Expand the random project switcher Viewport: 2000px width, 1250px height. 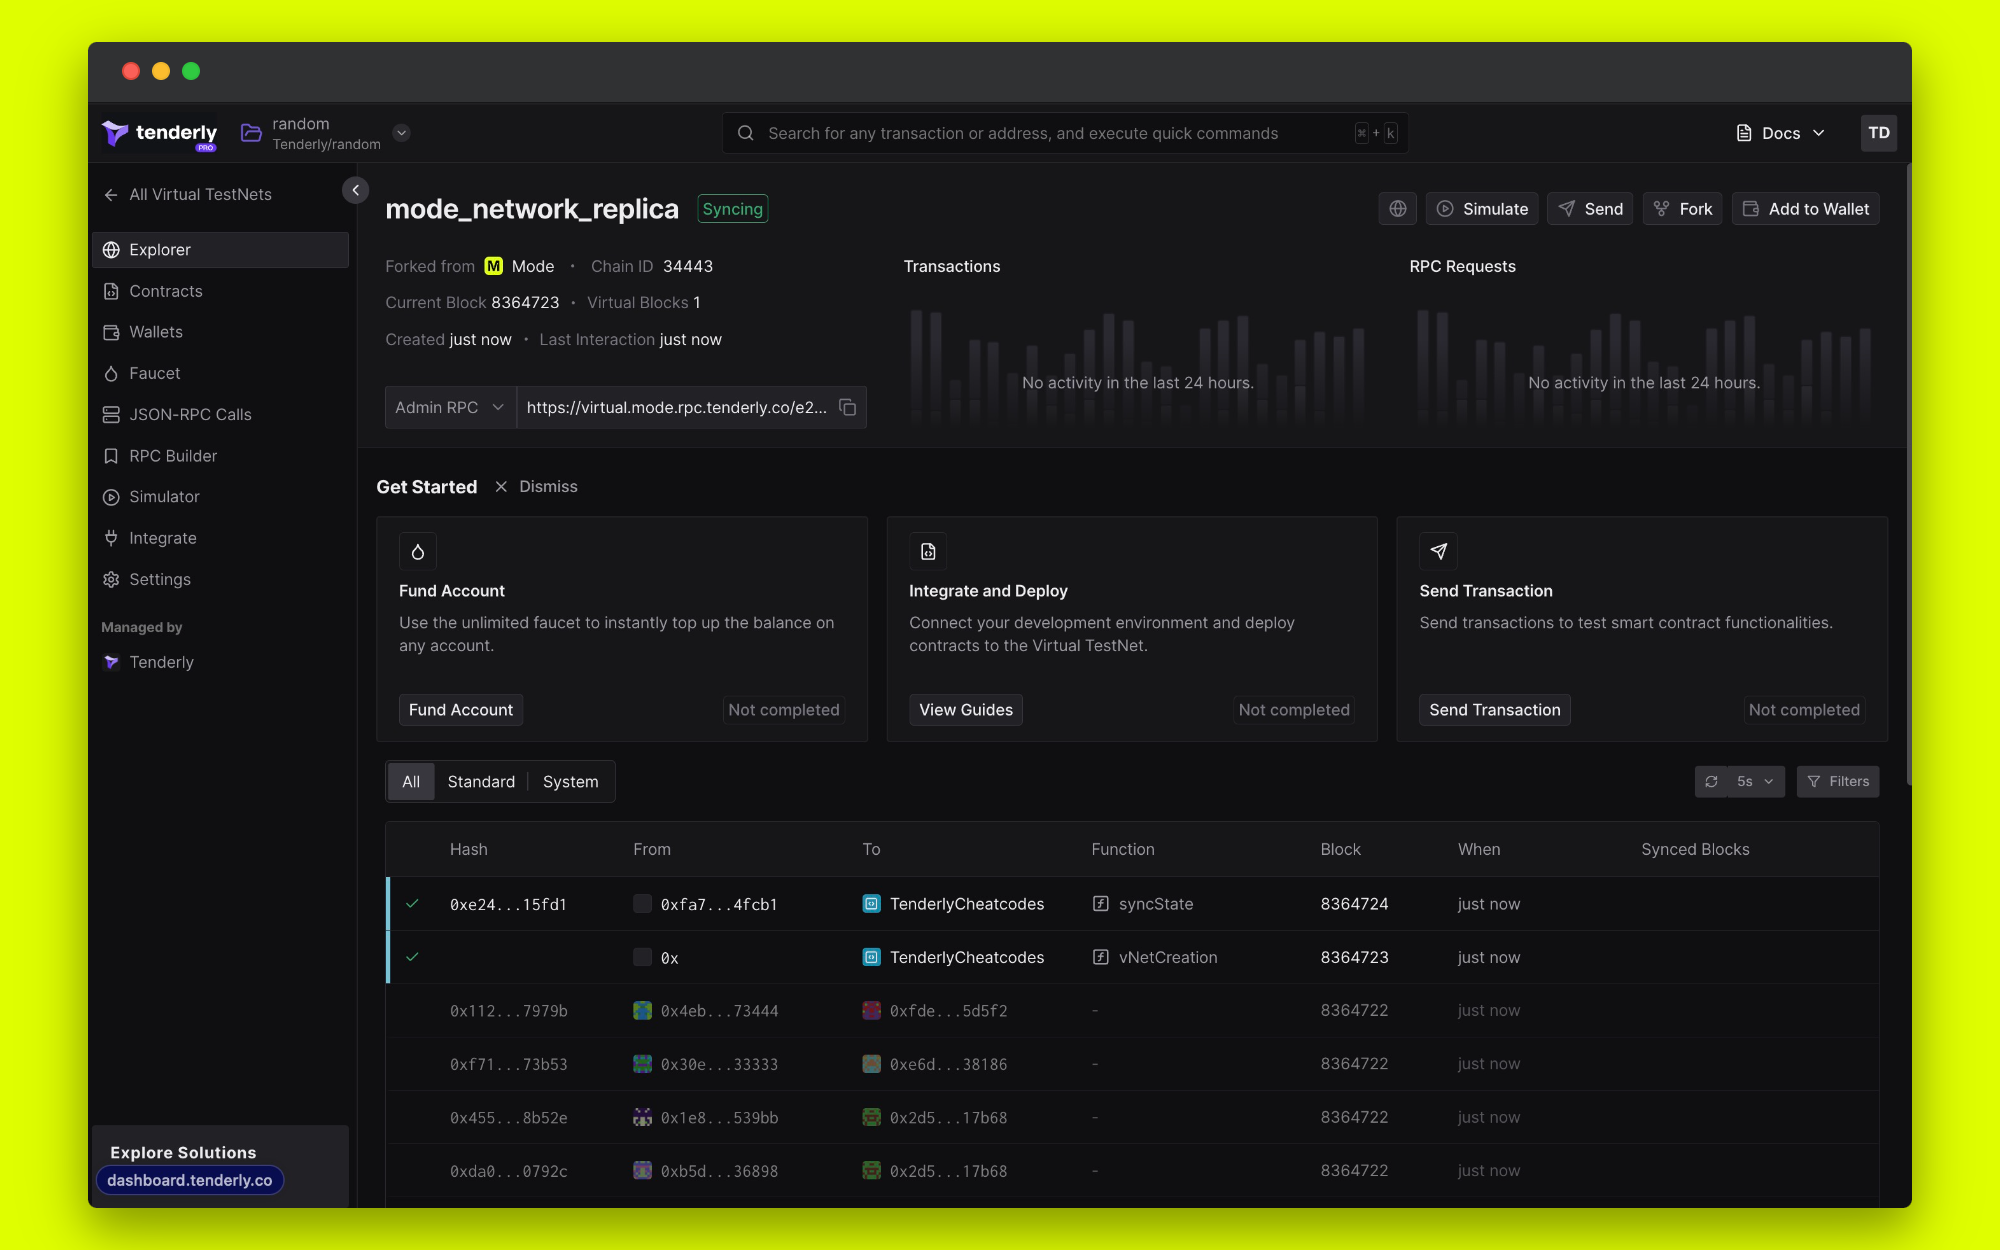(x=401, y=132)
